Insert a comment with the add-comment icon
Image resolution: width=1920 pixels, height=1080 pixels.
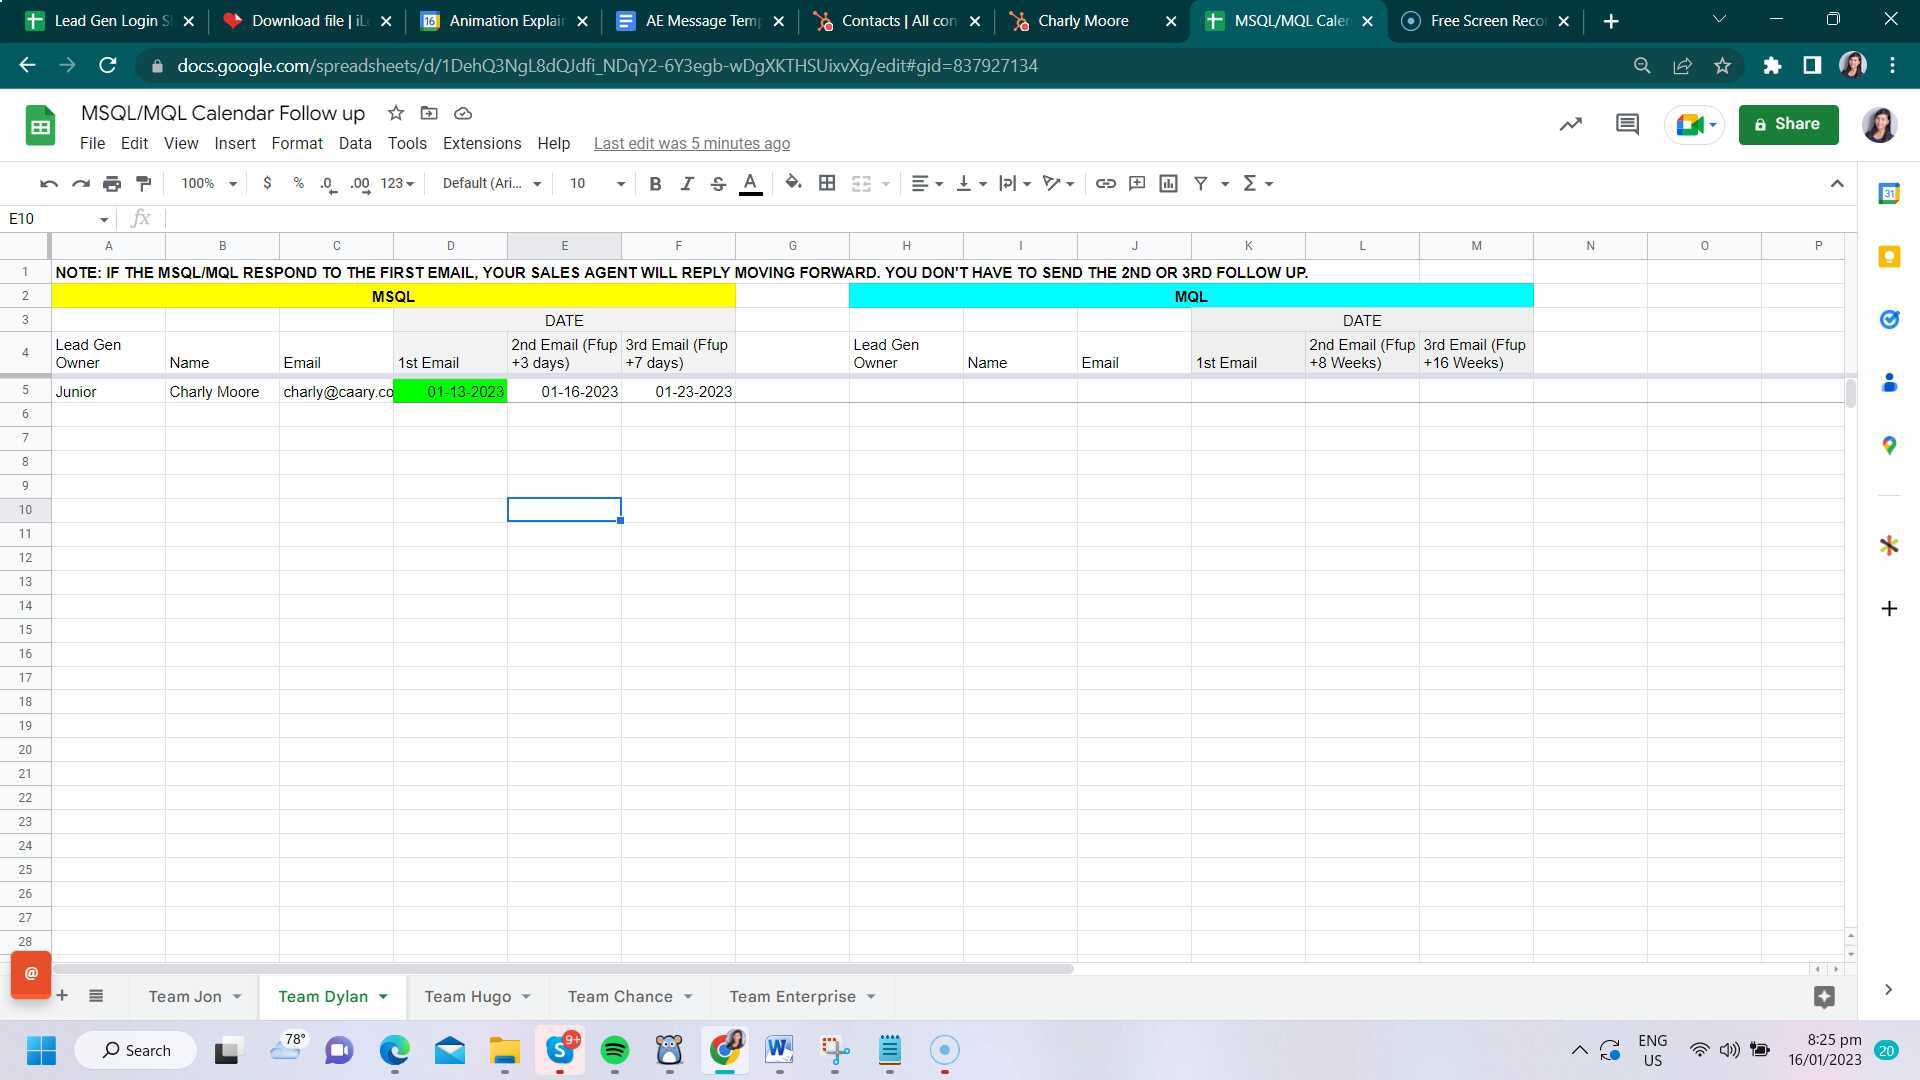click(x=1136, y=183)
